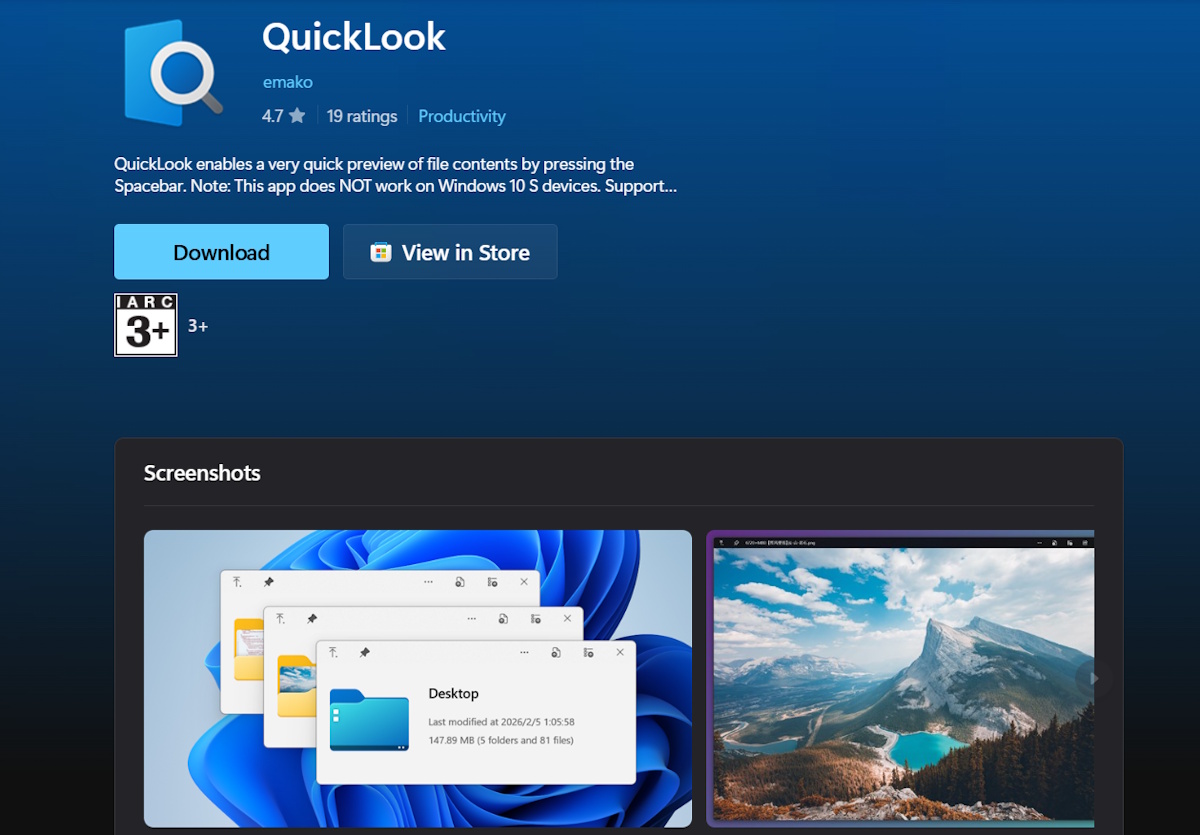This screenshot has width=1200, height=835.
Task: Click the 3+ age label text
Action: pyautogui.click(x=198, y=326)
